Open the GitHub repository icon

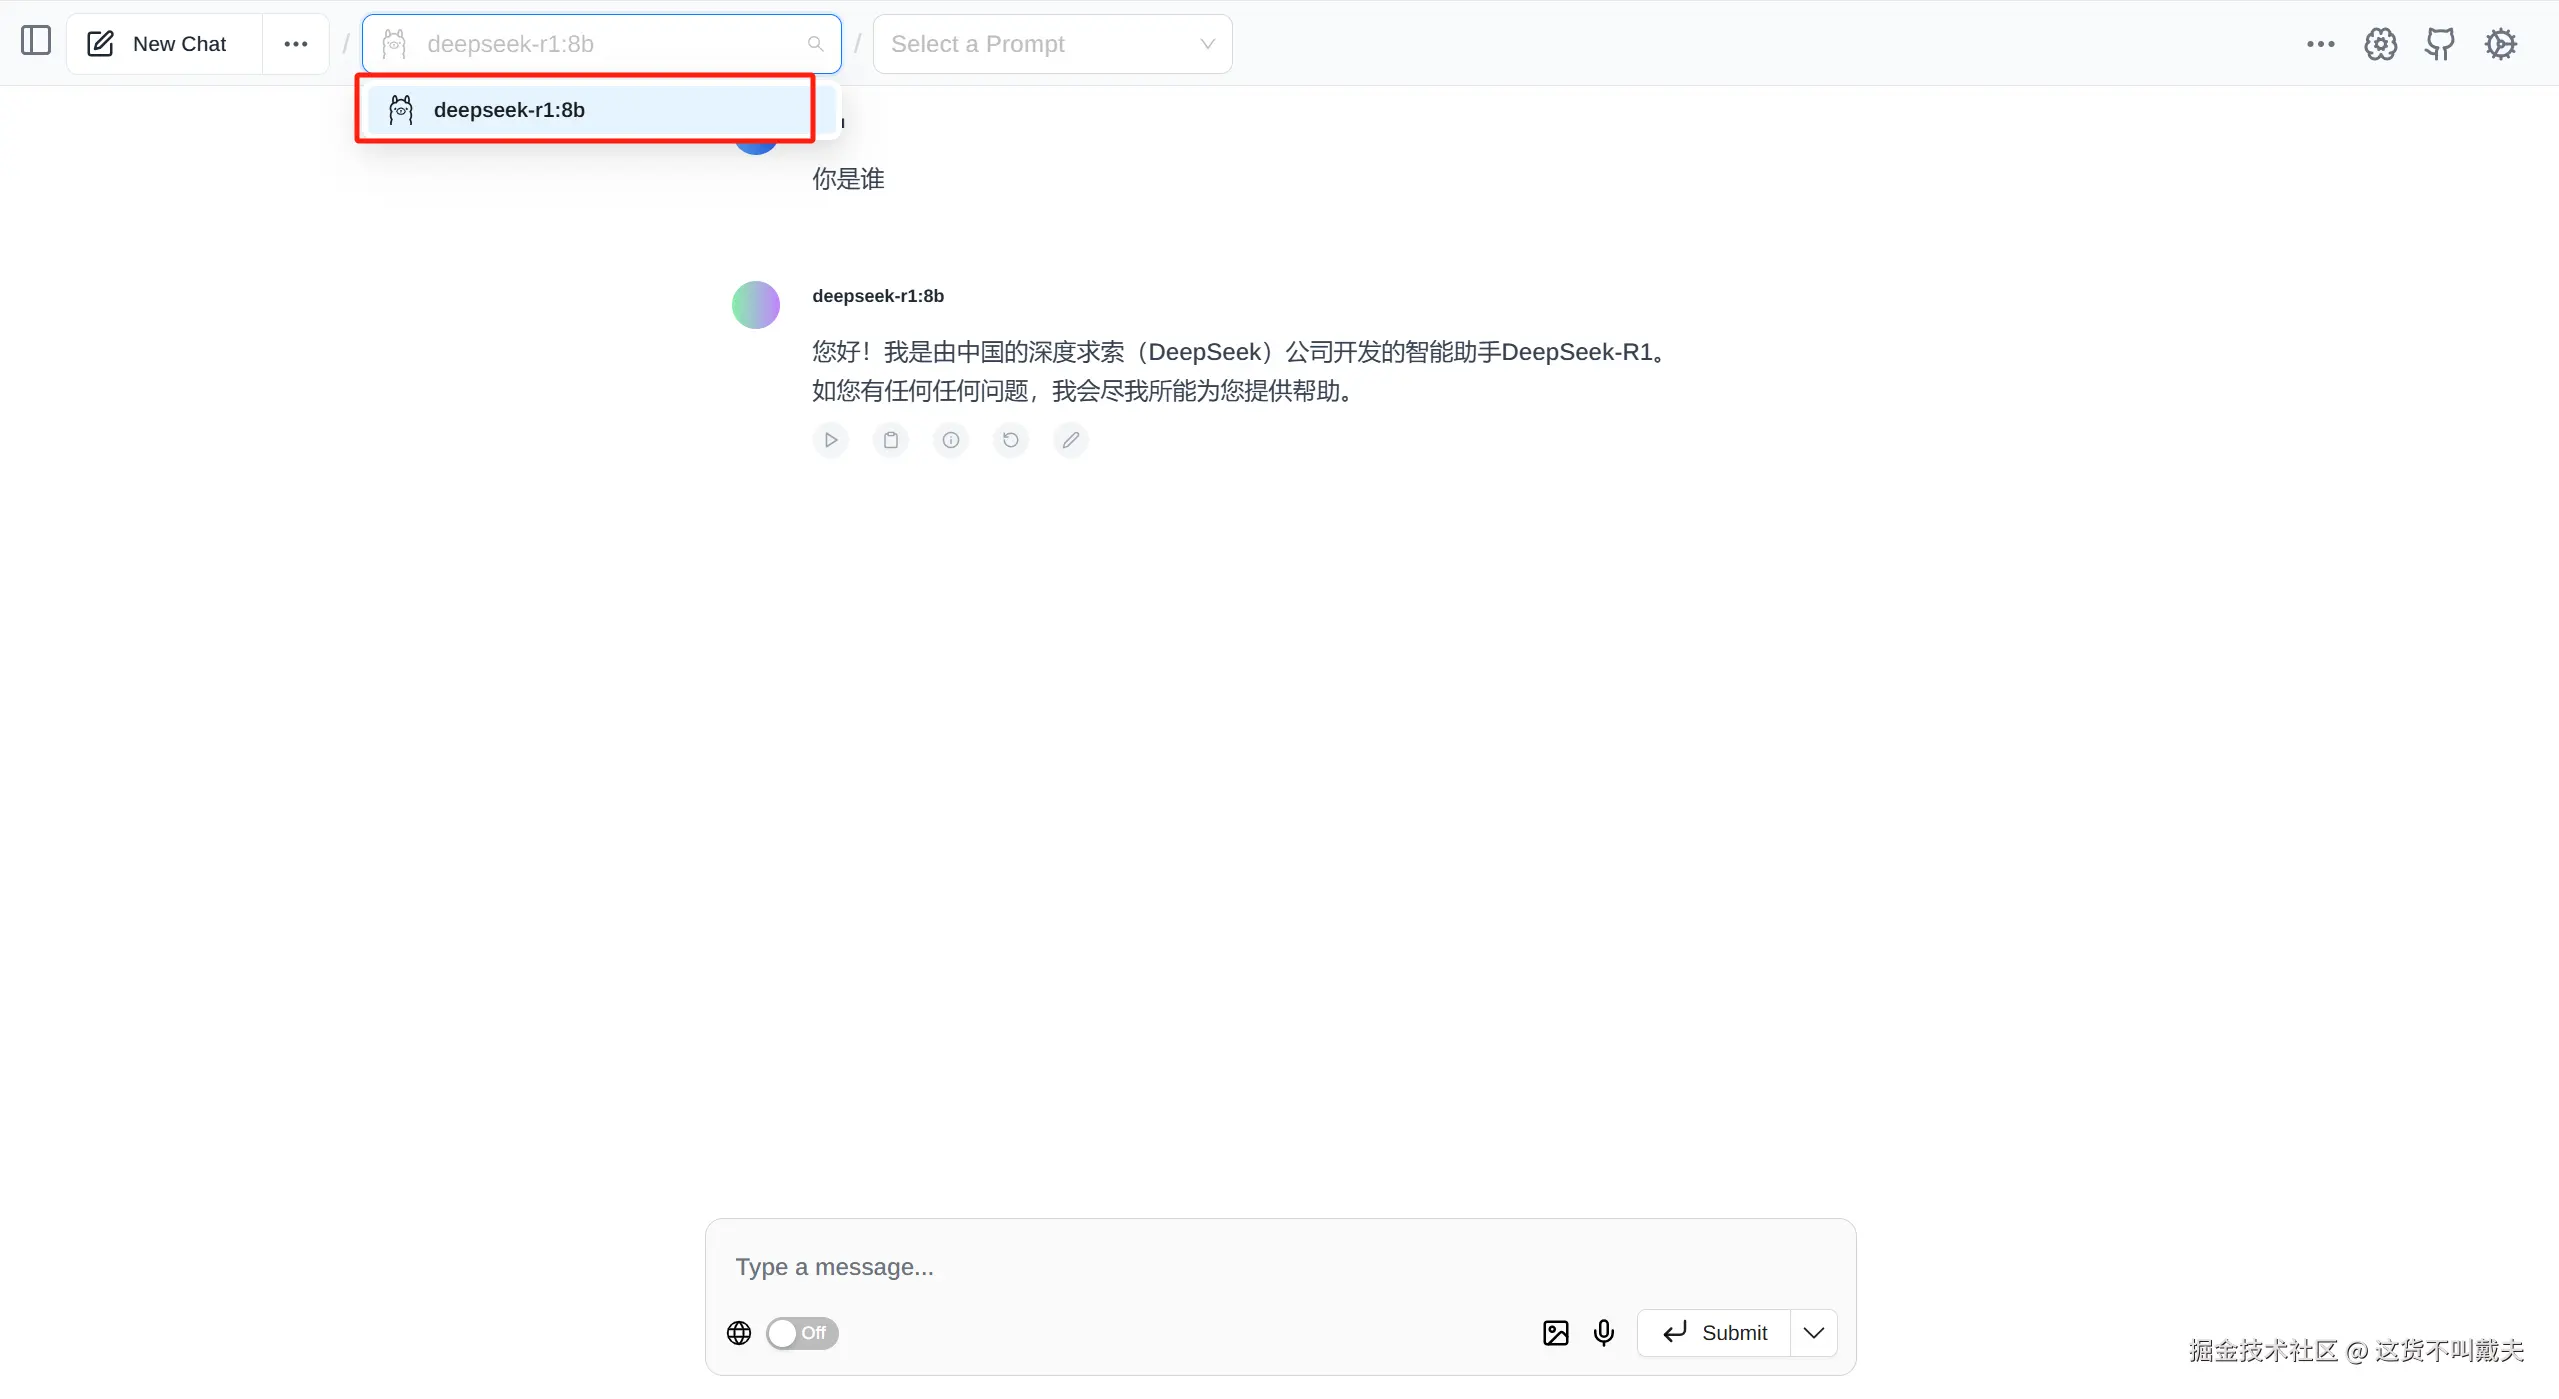point(2440,44)
